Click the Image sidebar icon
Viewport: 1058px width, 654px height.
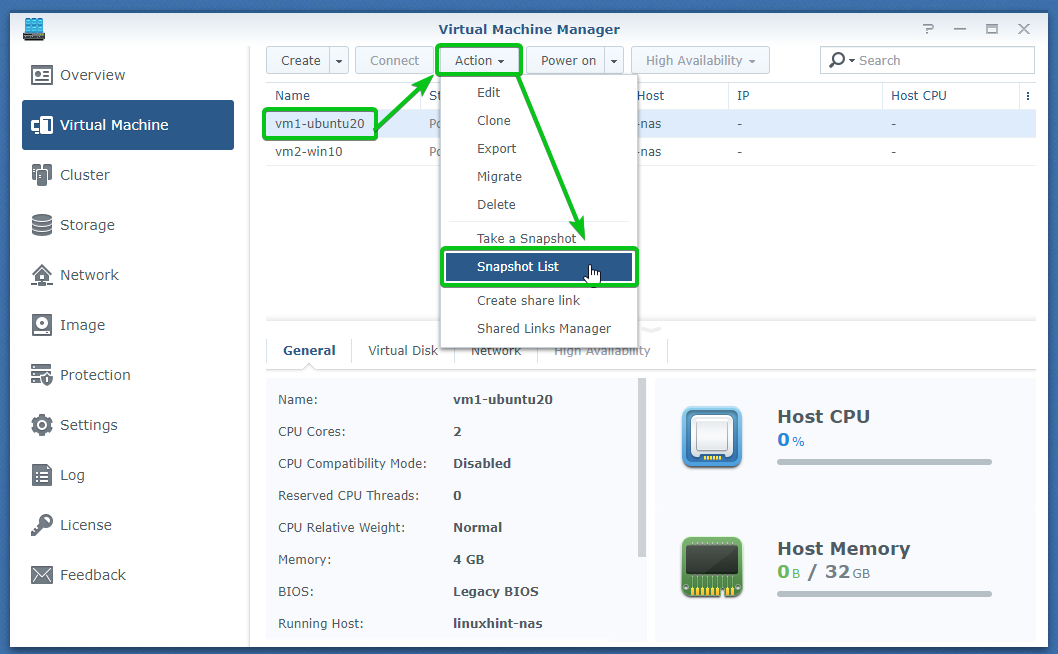click(x=42, y=325)
